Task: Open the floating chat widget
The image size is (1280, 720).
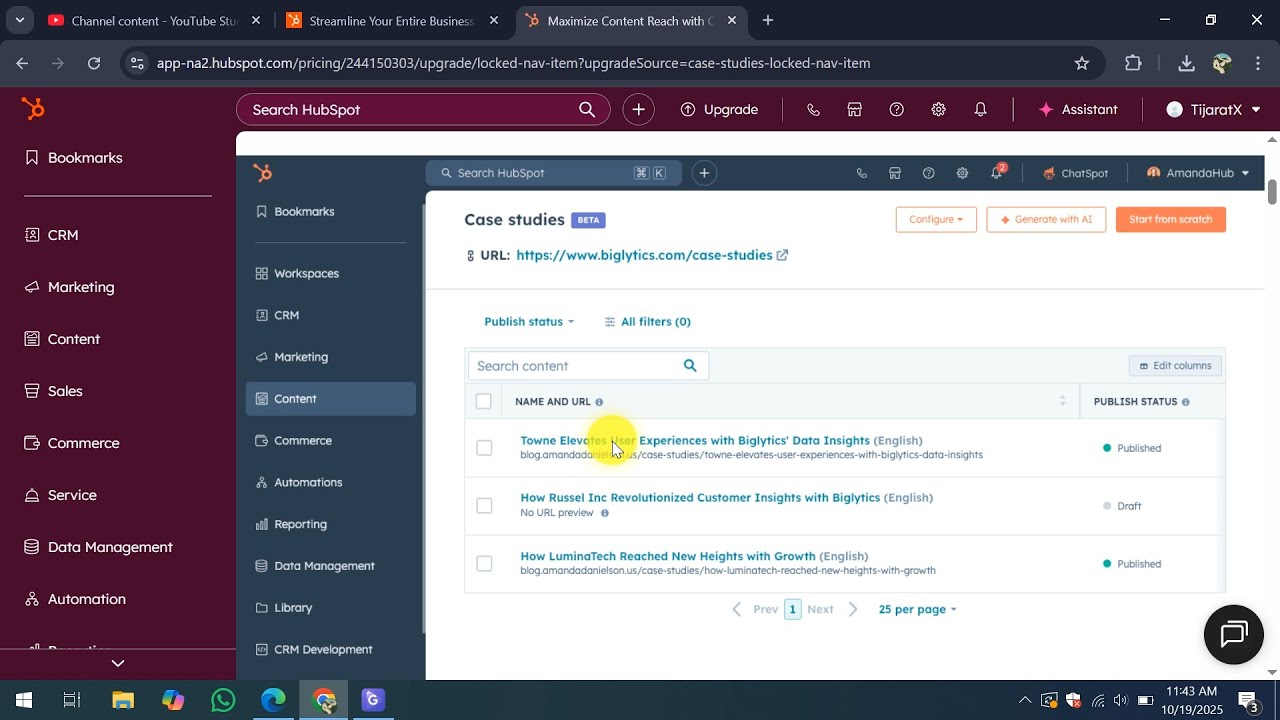Action: (1234, 634)
